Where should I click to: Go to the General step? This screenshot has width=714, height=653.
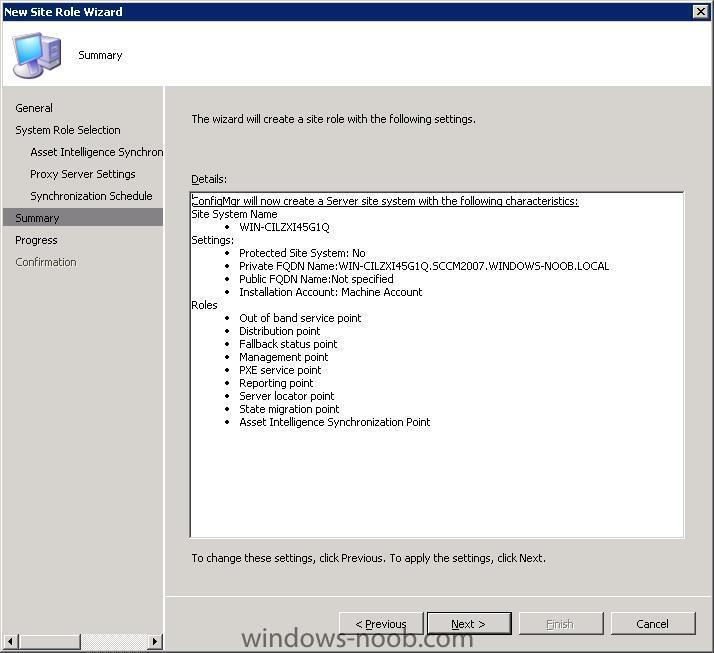tap(34, 108)
